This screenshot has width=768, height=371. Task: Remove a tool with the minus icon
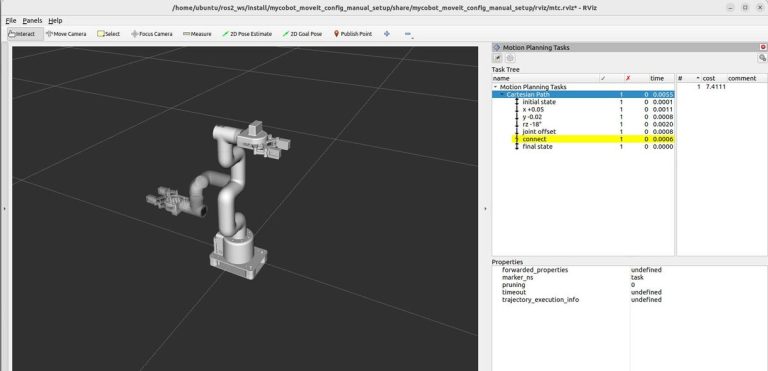click(x=408, y=34)
